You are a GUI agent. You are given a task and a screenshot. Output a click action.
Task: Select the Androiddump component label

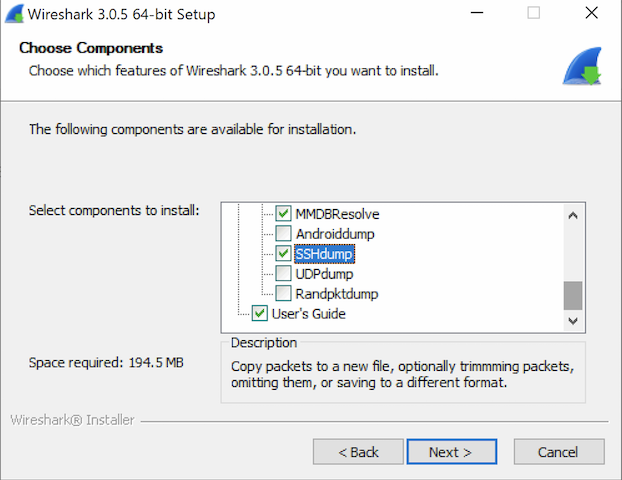pos(335,234)
